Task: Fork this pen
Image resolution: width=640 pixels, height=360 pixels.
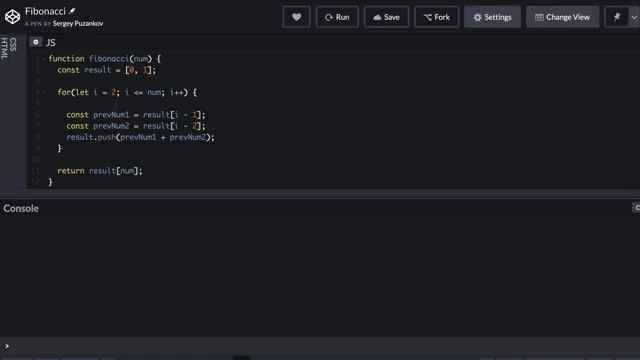Action: (437, 17)
